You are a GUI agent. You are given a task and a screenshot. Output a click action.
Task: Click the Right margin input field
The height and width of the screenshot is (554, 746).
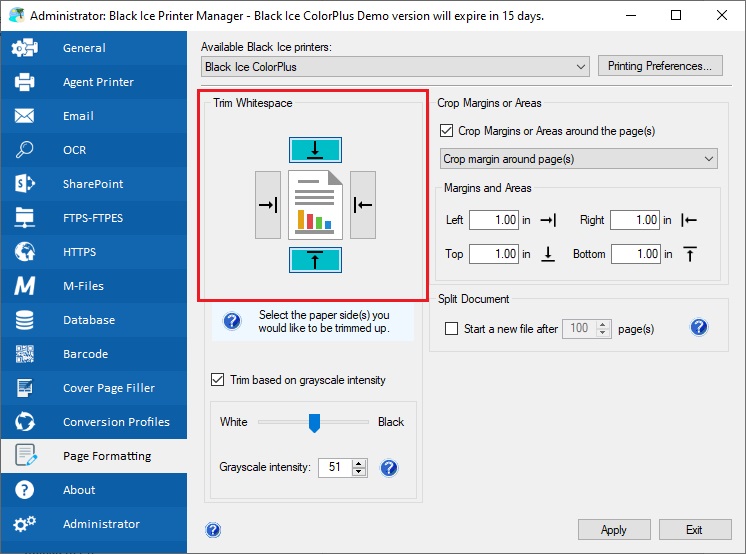[635, 220]
